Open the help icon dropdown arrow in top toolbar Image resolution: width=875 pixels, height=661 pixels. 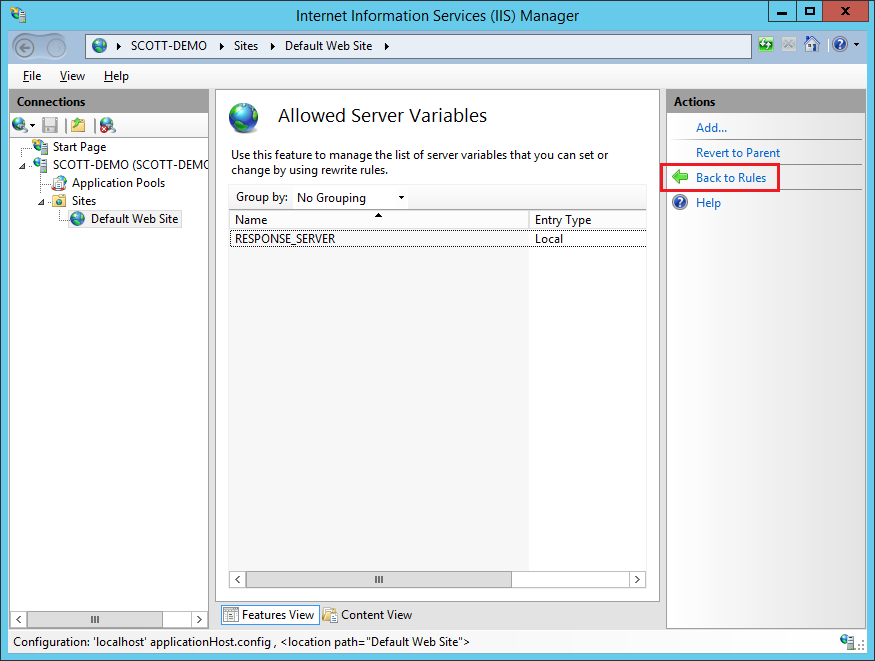(x=857, y=45)
